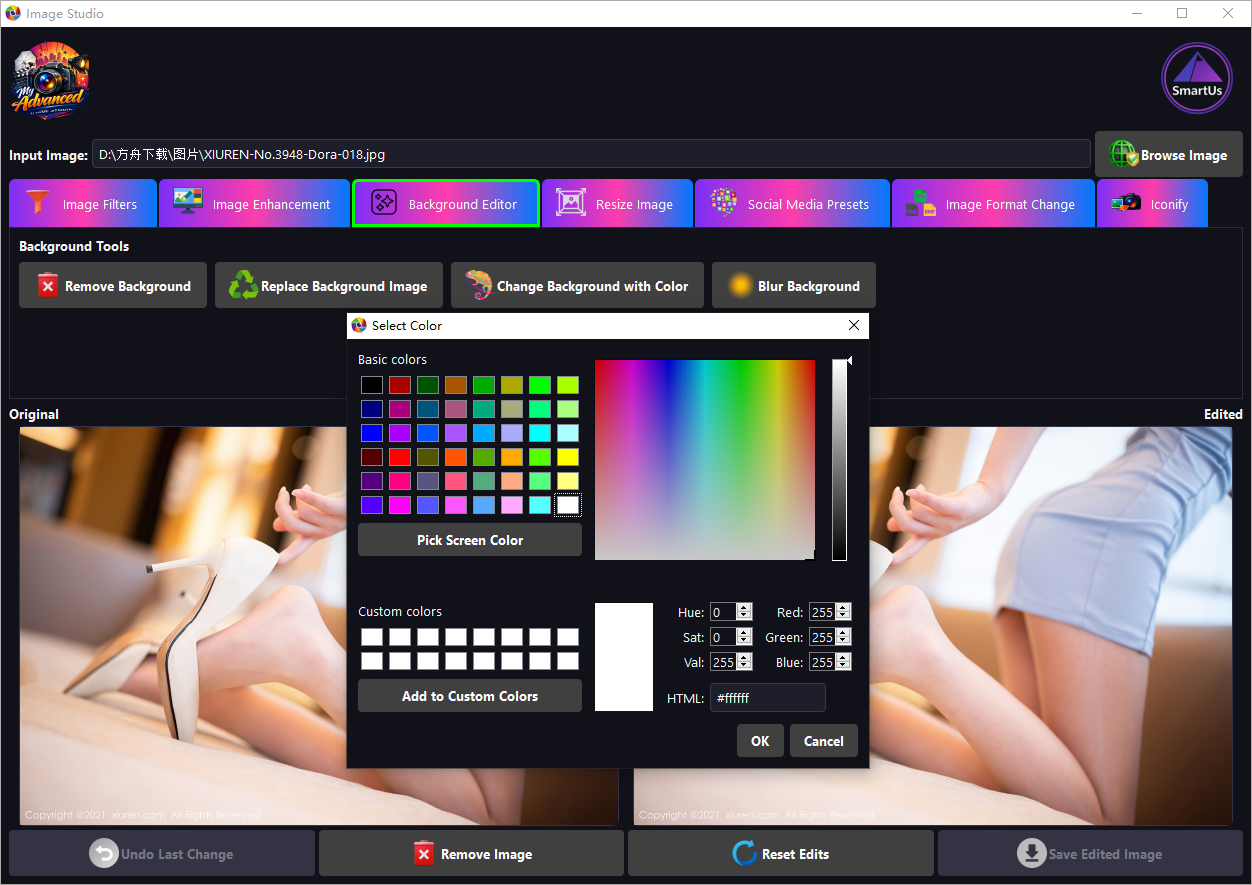The height and width of the screenshot is (885, 1252).
Task: Go to Social Media Presets tab
Action: [x=792, y=204]
